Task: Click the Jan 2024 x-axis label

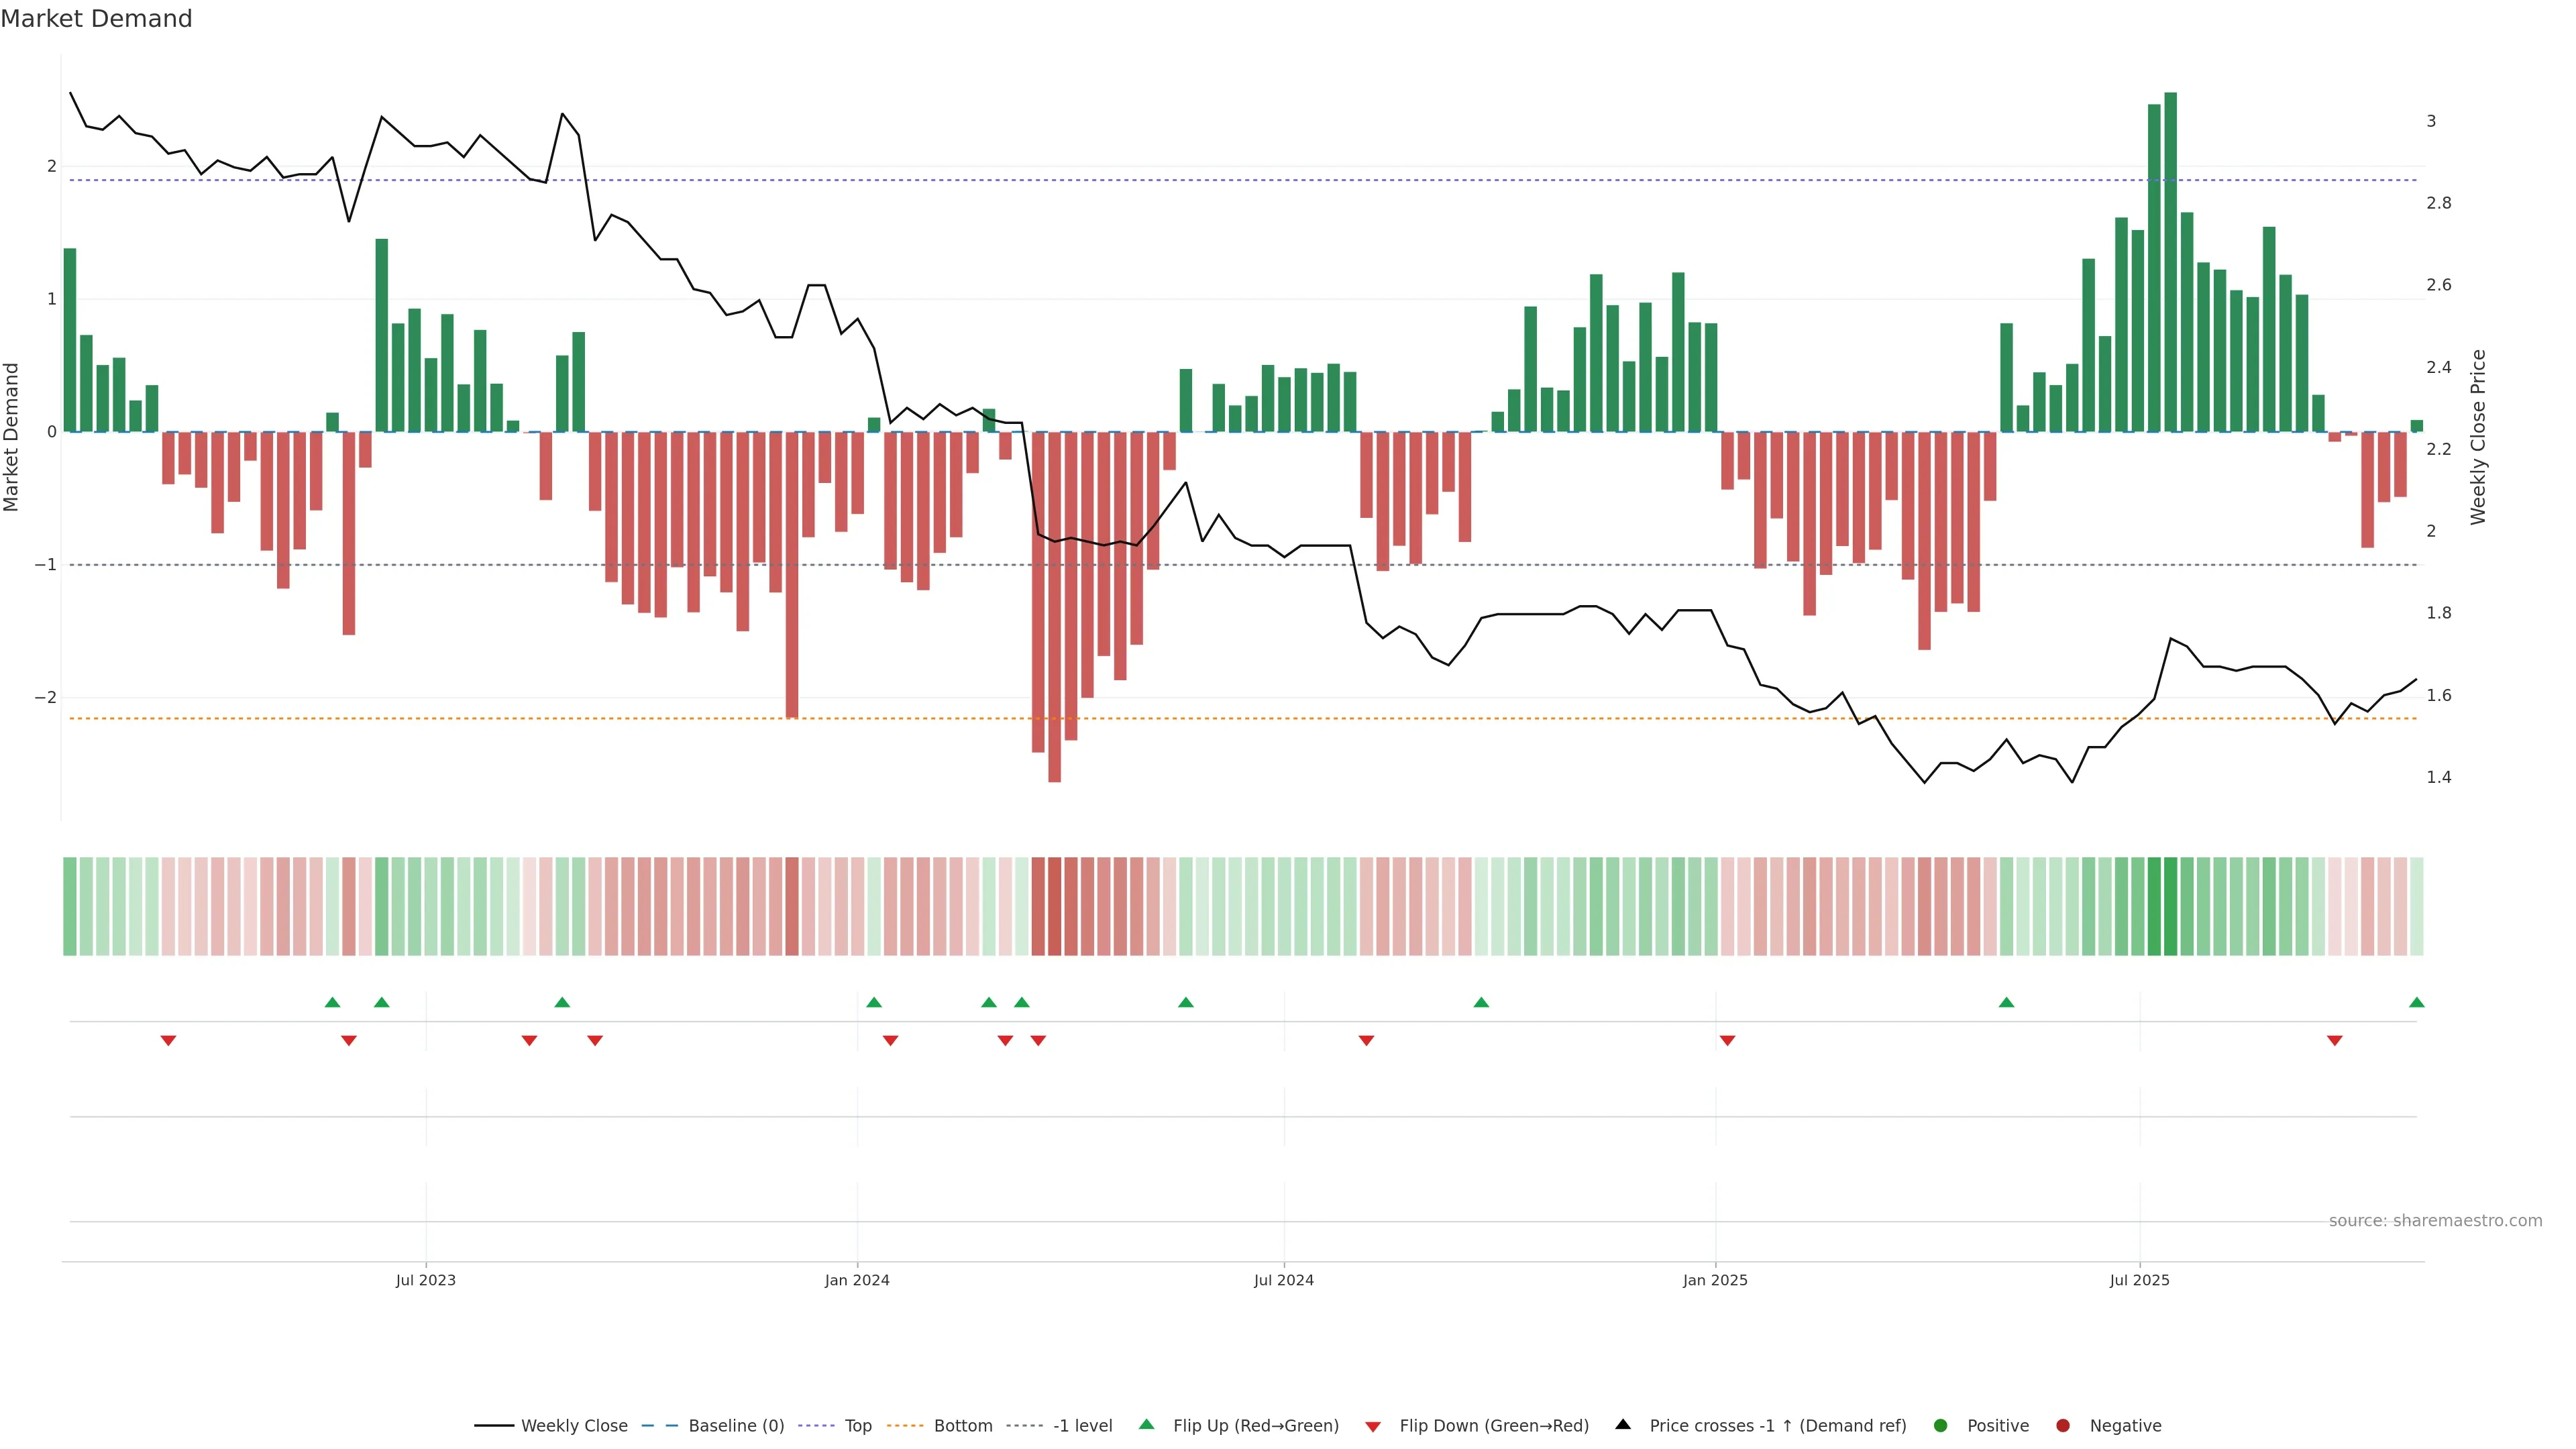Action: point(857,1281)
